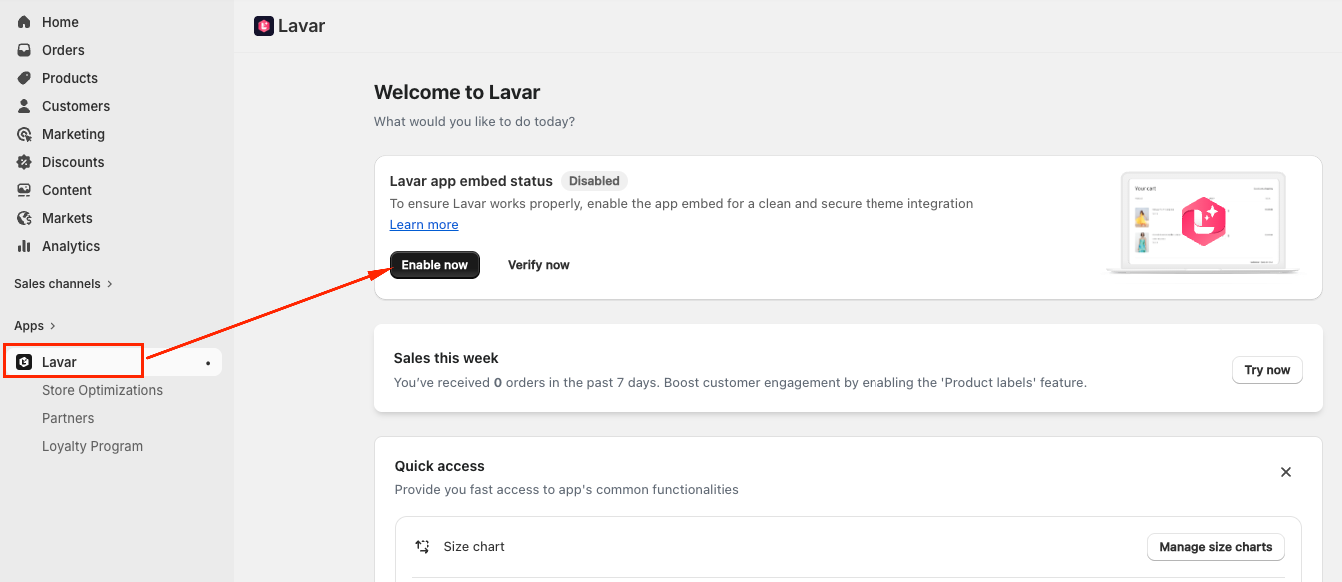
Task: Expand the Apps section
Action: coord(35,326)
